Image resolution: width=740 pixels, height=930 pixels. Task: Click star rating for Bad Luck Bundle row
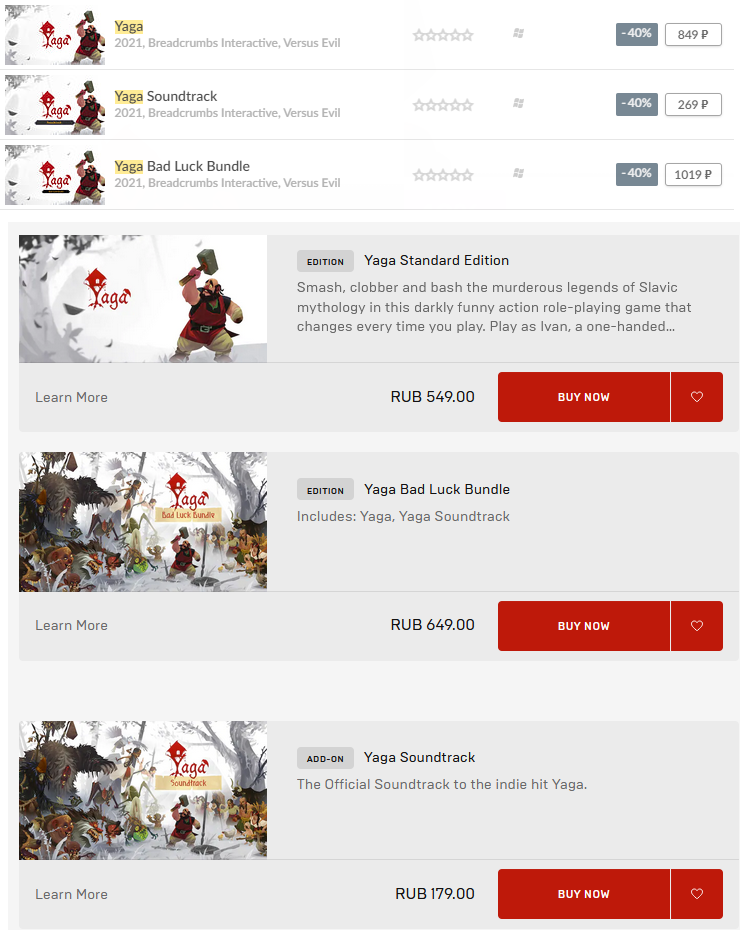pos(443,175)
